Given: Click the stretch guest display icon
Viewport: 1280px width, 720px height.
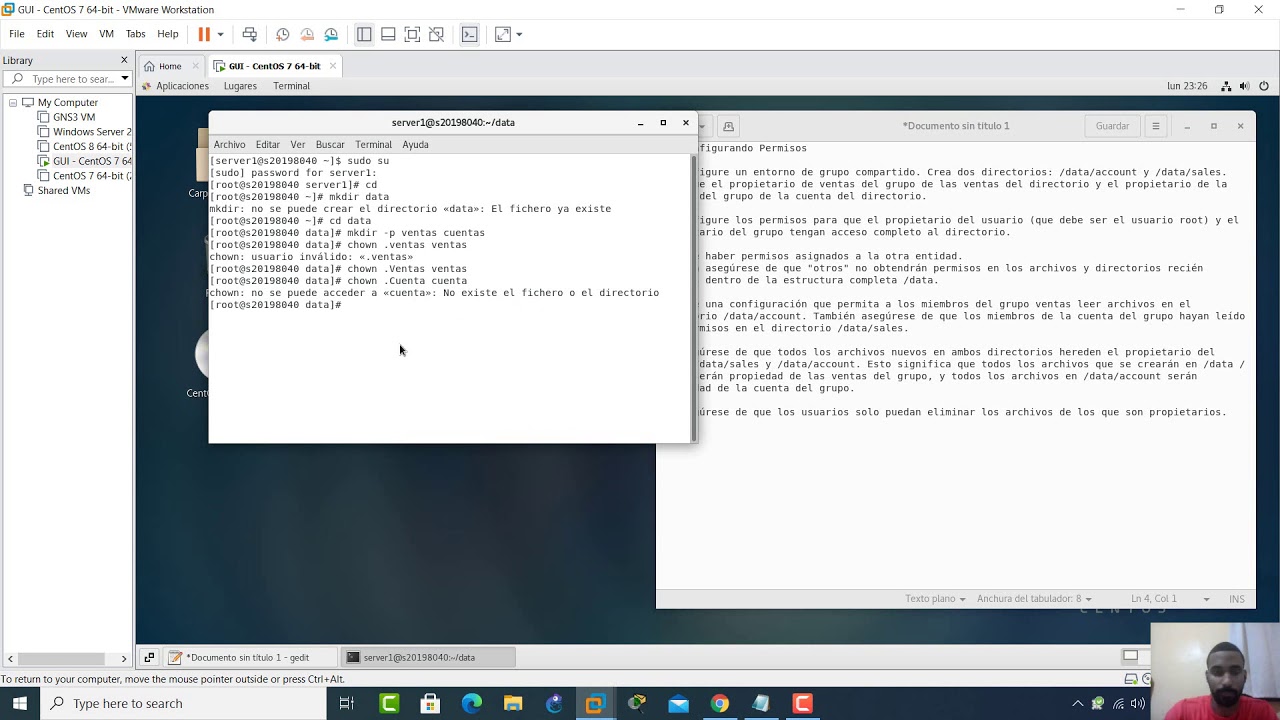Looking at the screenshot, I should click(x=503, y=34).
